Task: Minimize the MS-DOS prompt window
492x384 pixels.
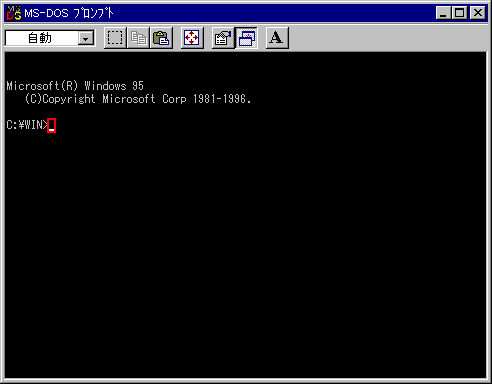Action: tap(443, 13)
